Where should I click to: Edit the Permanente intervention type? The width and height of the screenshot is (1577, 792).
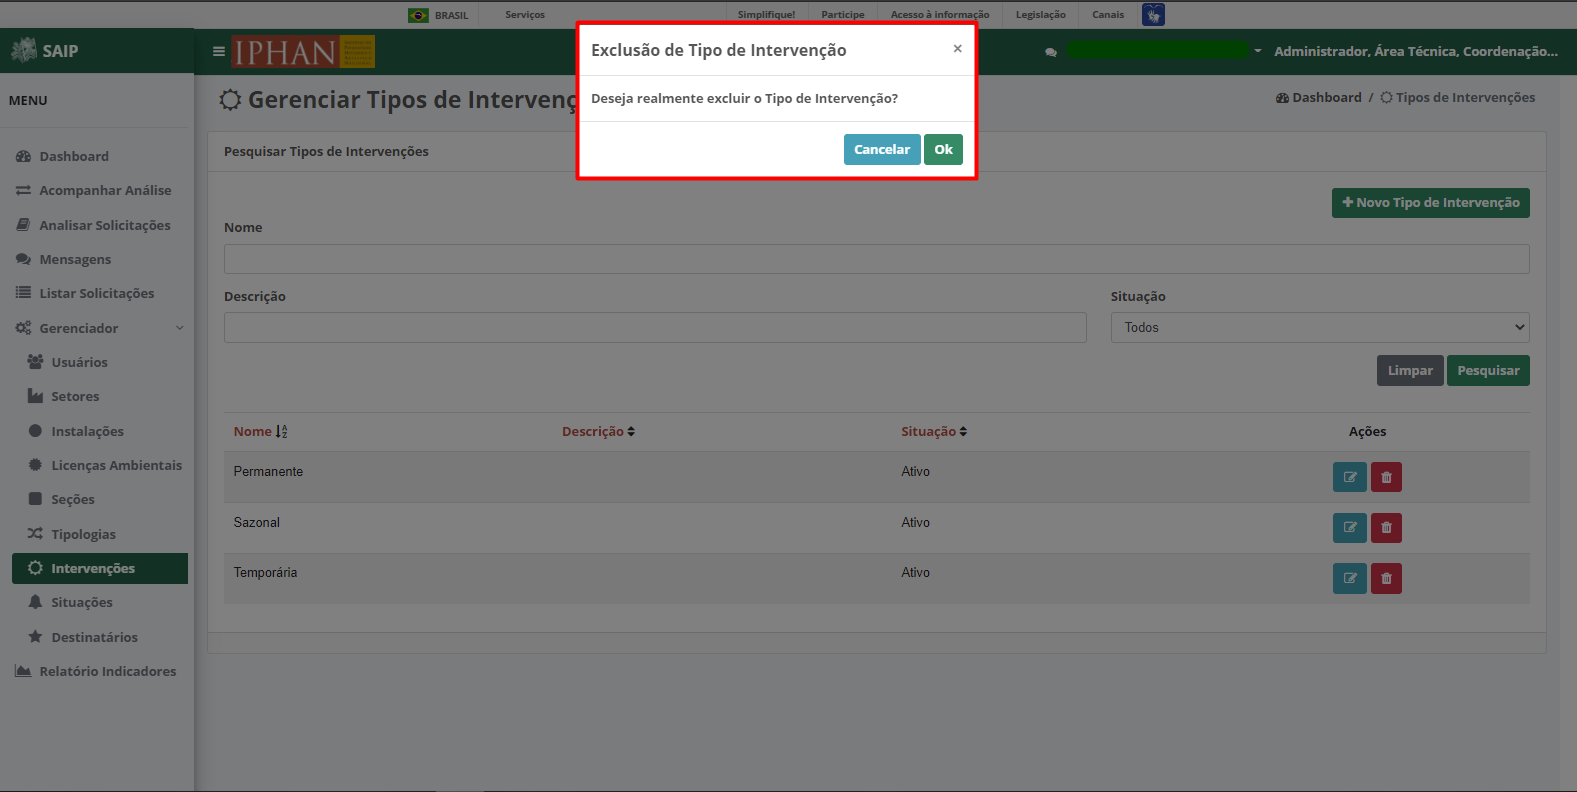pyautogui.click(x=1349, y=477)
